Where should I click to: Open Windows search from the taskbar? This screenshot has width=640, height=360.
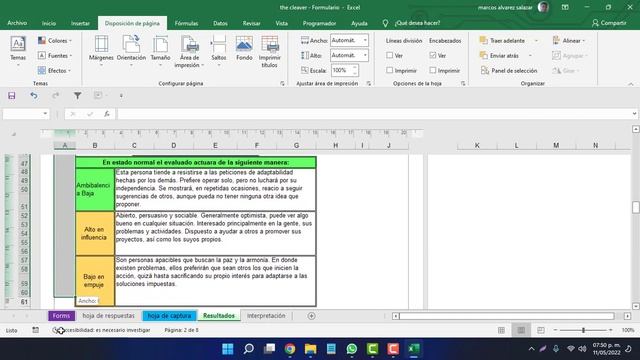click(x=248, y=349)
